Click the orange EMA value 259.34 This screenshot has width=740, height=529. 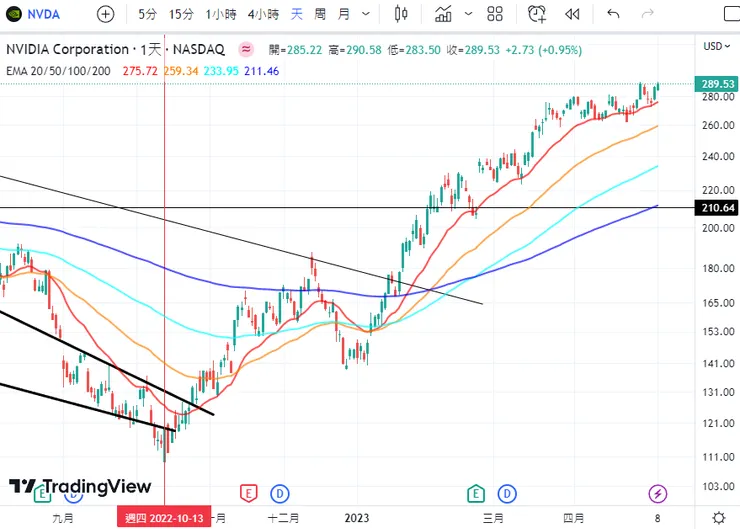click(181, 71)
